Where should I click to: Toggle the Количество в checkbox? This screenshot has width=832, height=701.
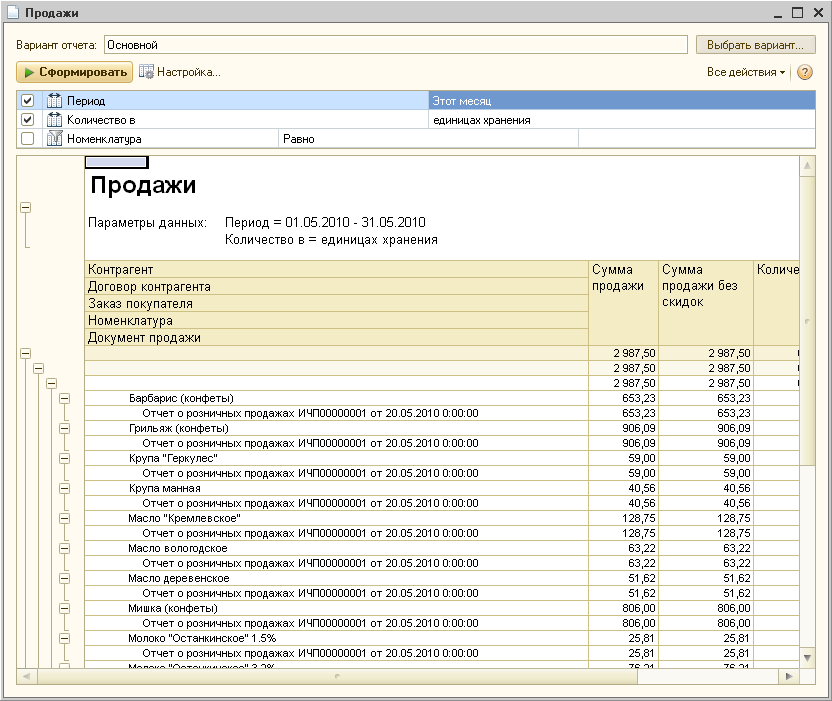point(28,119)
